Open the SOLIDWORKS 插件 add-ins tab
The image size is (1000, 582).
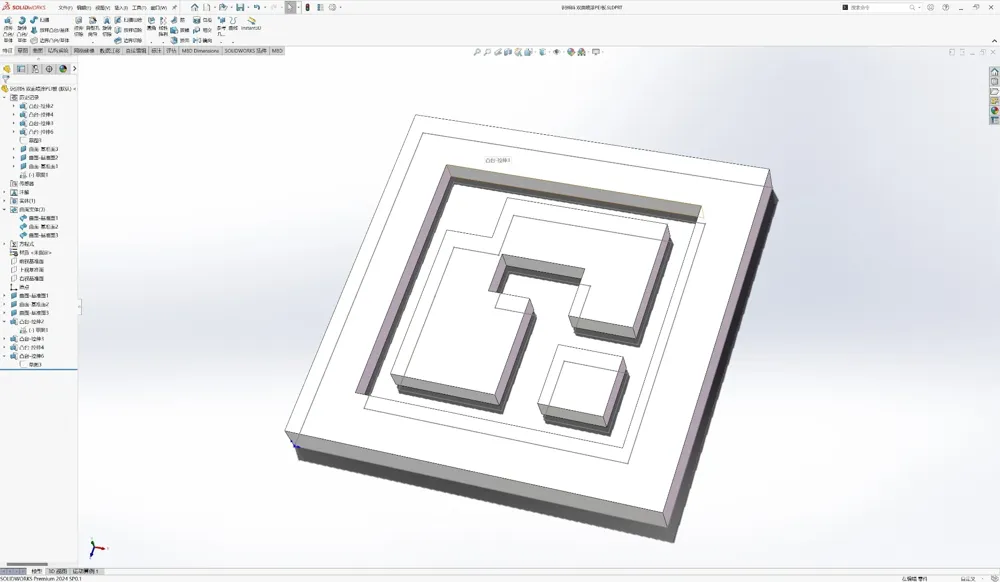click(x=246, y=50)
